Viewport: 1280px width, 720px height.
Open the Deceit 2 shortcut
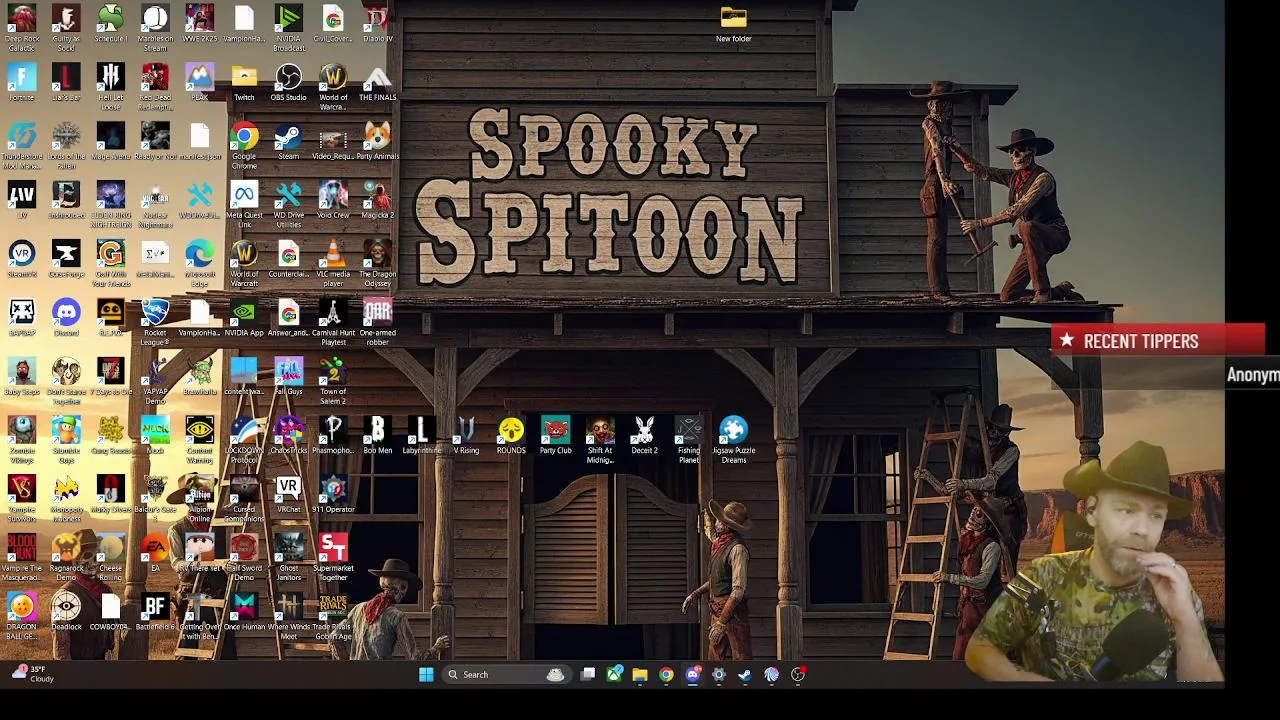coord(644,436)
